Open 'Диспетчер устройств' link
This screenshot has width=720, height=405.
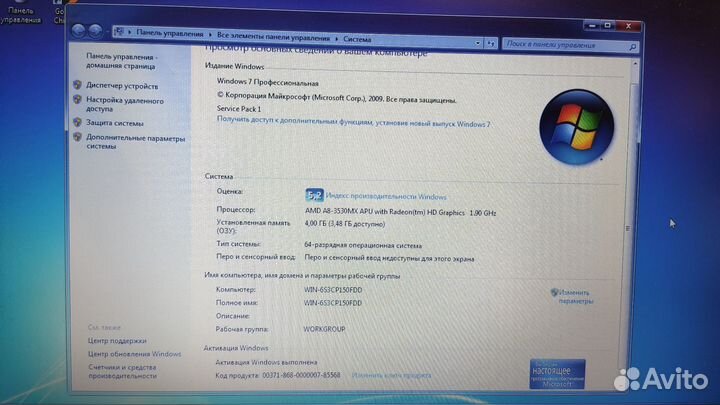click(x=122, y=86)
